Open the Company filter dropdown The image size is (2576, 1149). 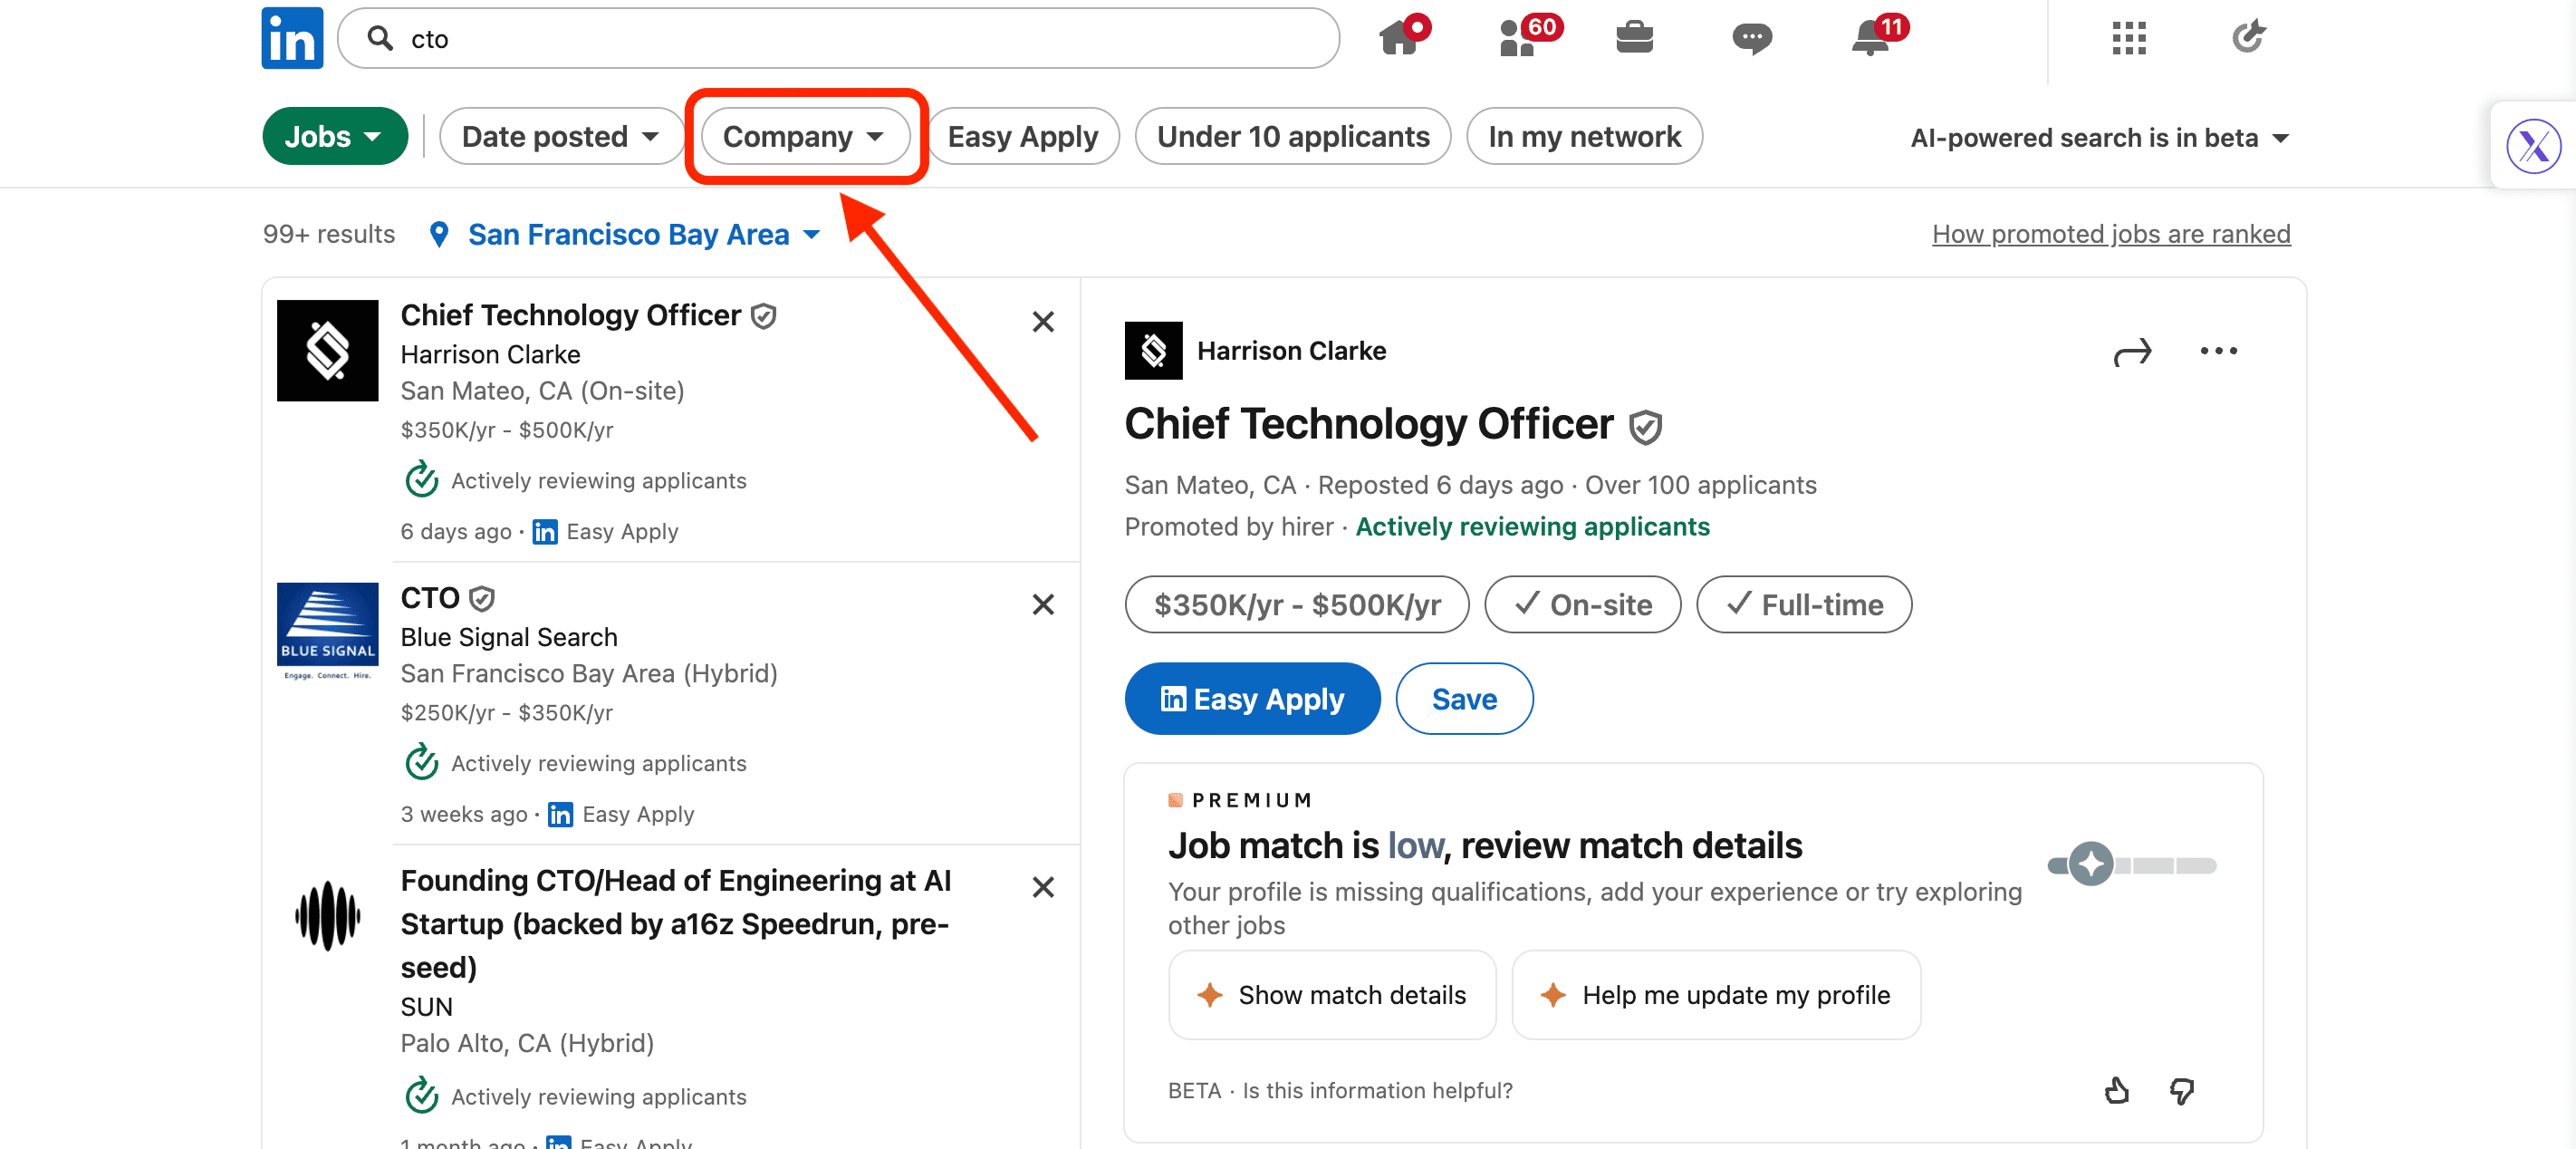point(804,136)
